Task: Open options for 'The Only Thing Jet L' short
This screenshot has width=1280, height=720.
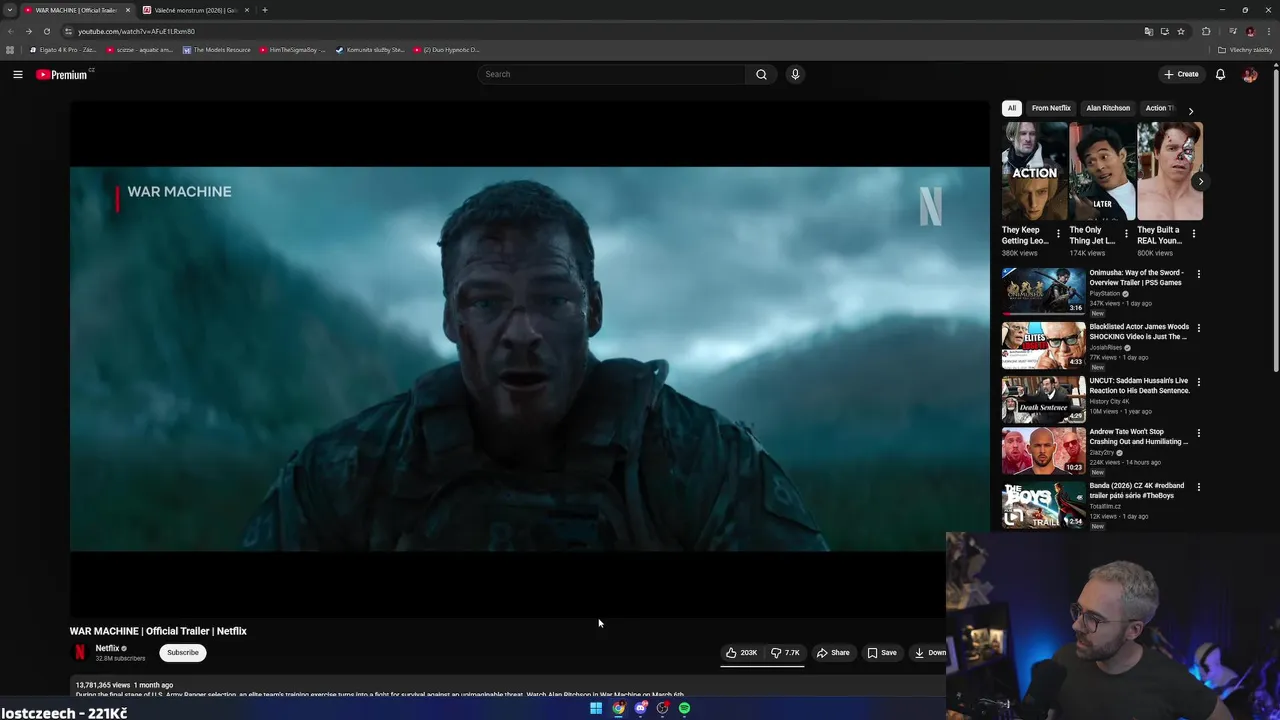Action: pos(1126,234)
